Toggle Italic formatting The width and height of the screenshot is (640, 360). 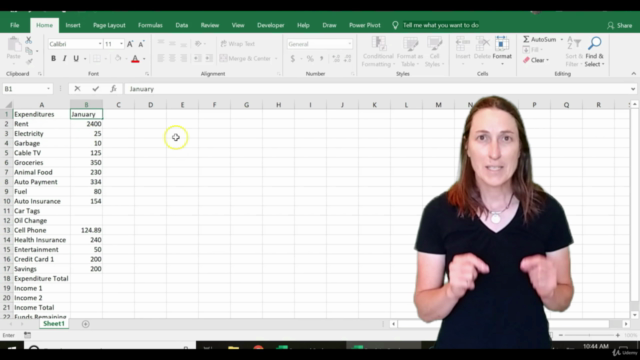tap(64, 59)
